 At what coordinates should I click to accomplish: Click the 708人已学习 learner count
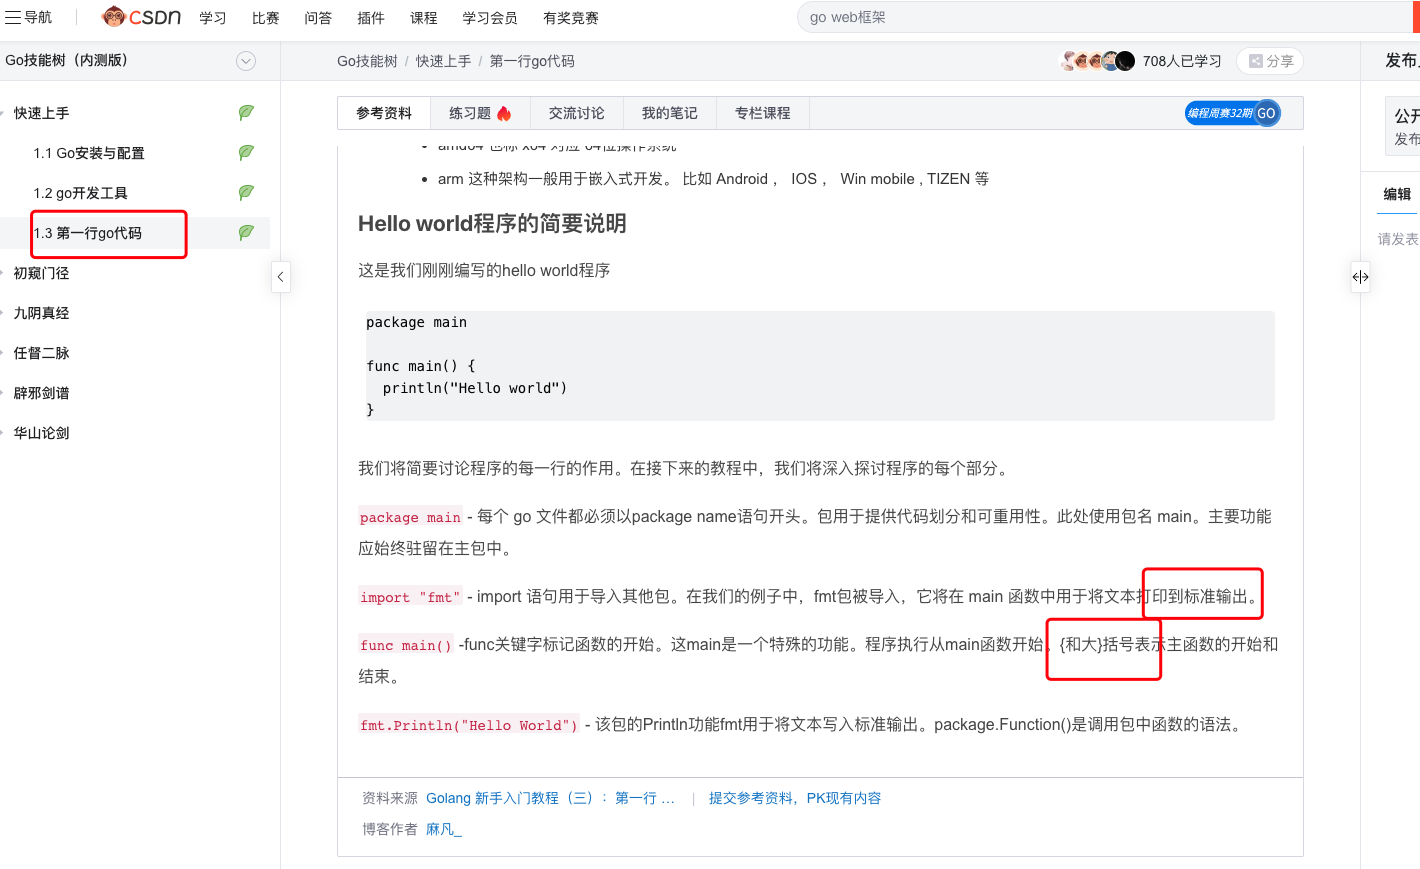click(x=1182, y=61)
